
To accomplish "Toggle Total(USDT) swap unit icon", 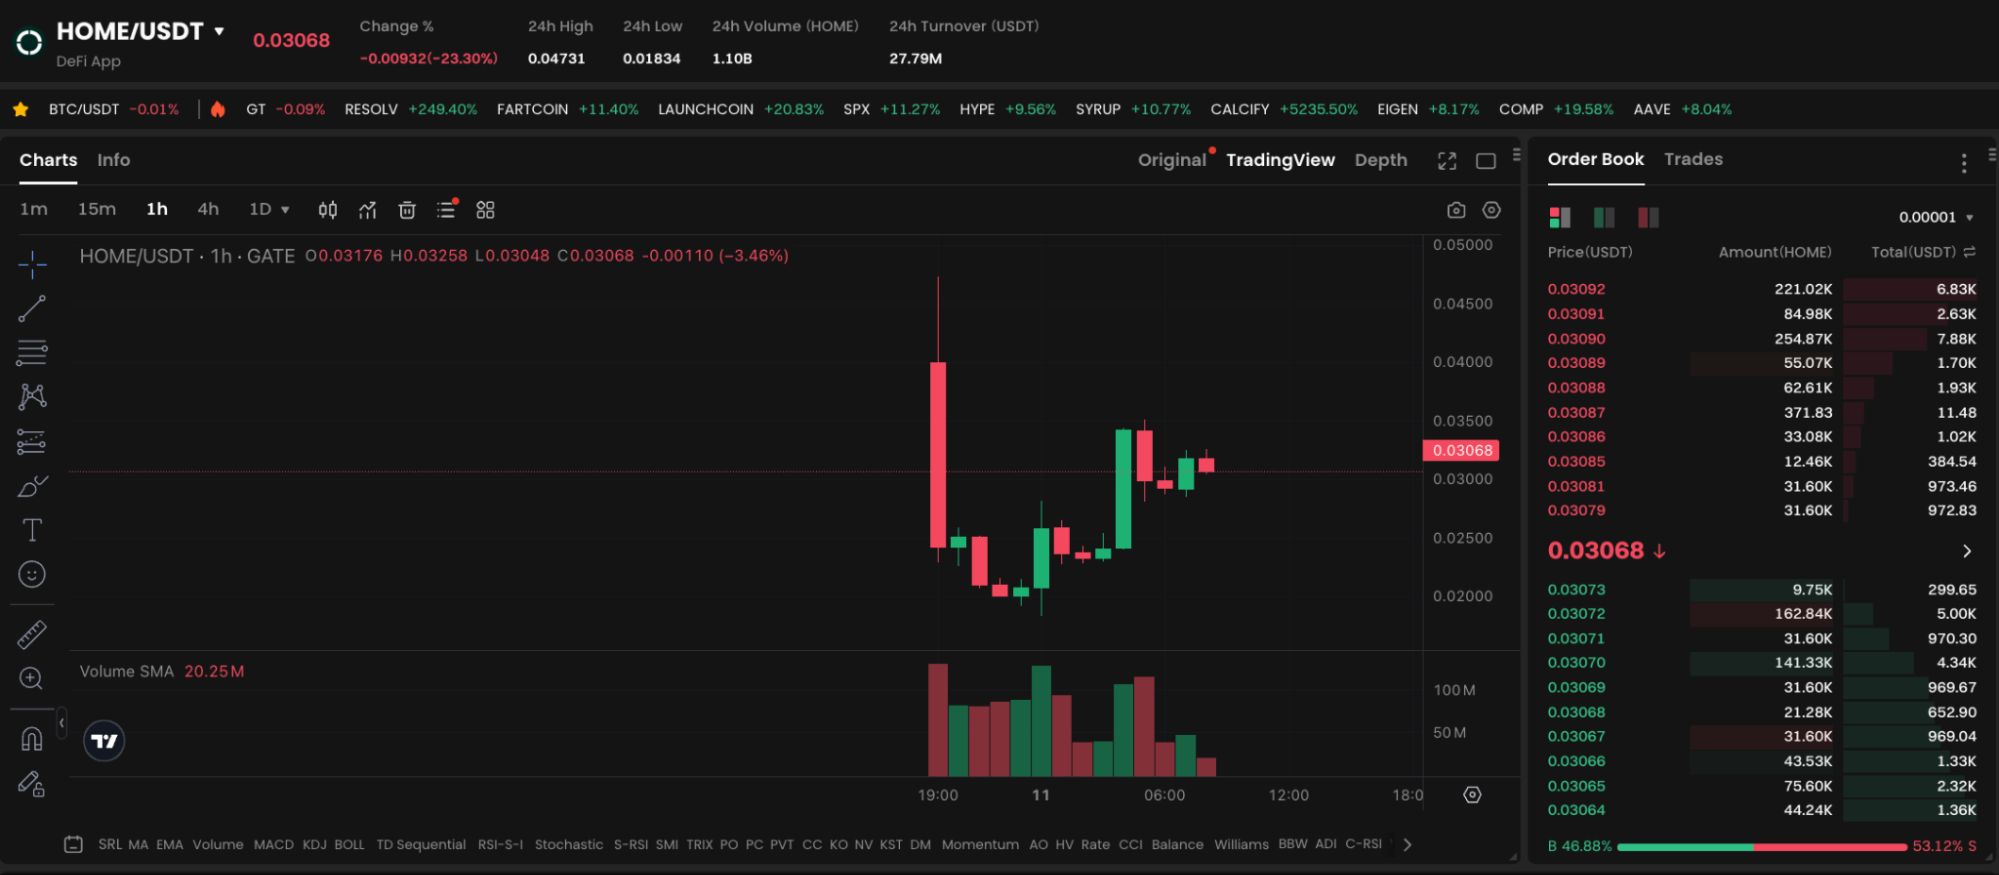I will point(1969,252).
